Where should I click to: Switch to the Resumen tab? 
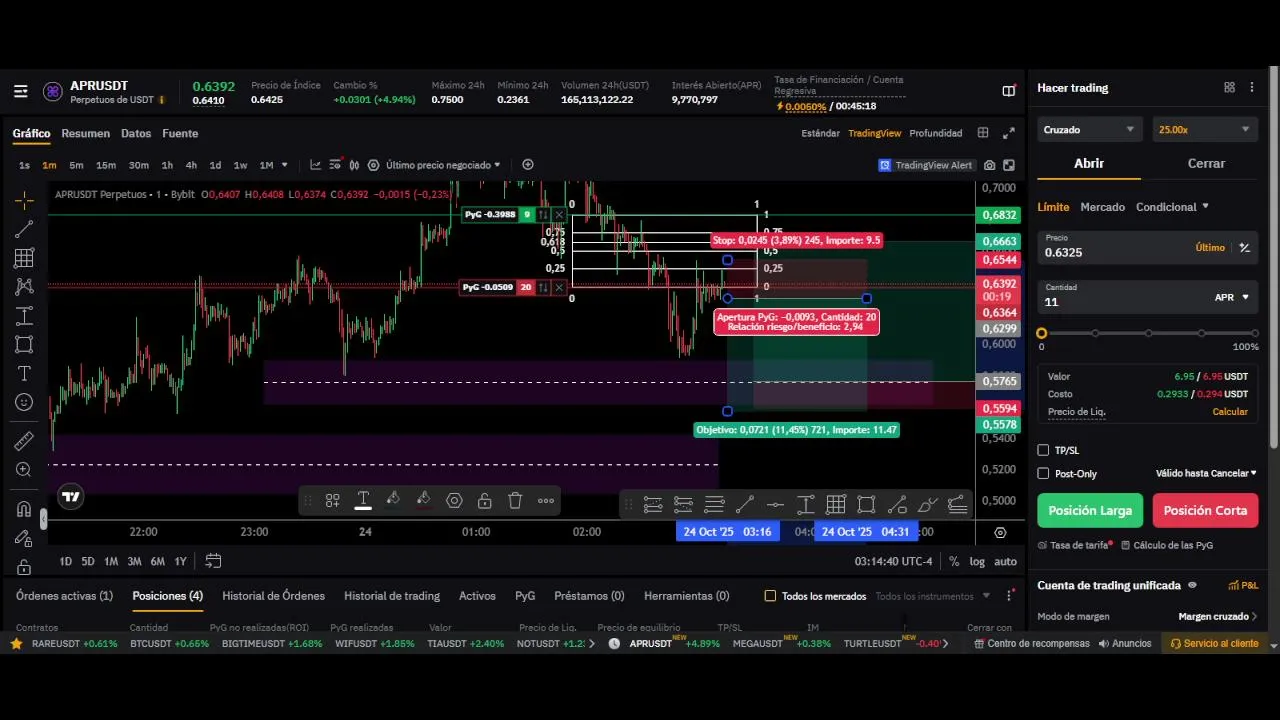86,134
